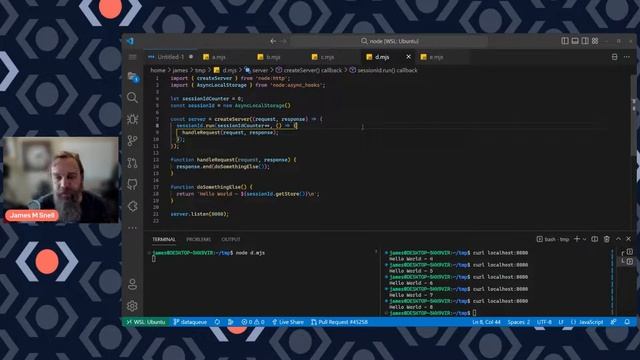Image resolution: width=640 pixels, height=360 pixels.
Task: Close the d.mjs tab
Action: 408,57
